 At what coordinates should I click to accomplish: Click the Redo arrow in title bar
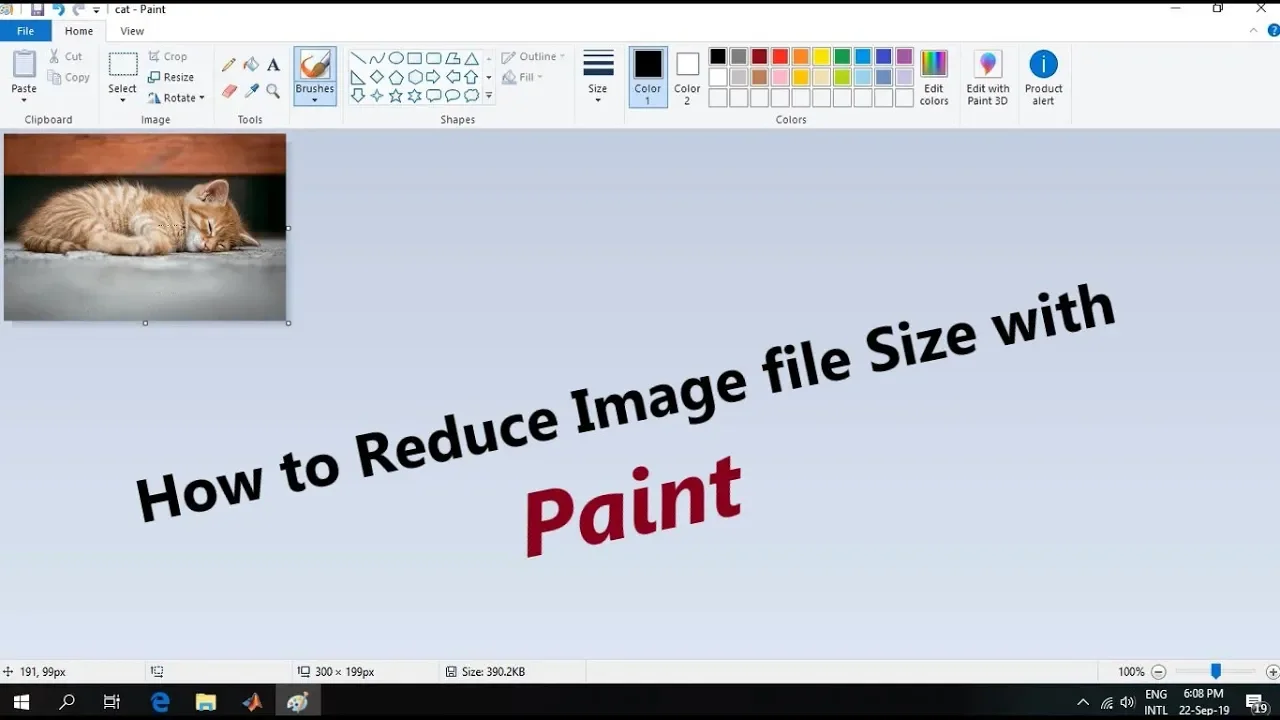(x=79, y=9)
